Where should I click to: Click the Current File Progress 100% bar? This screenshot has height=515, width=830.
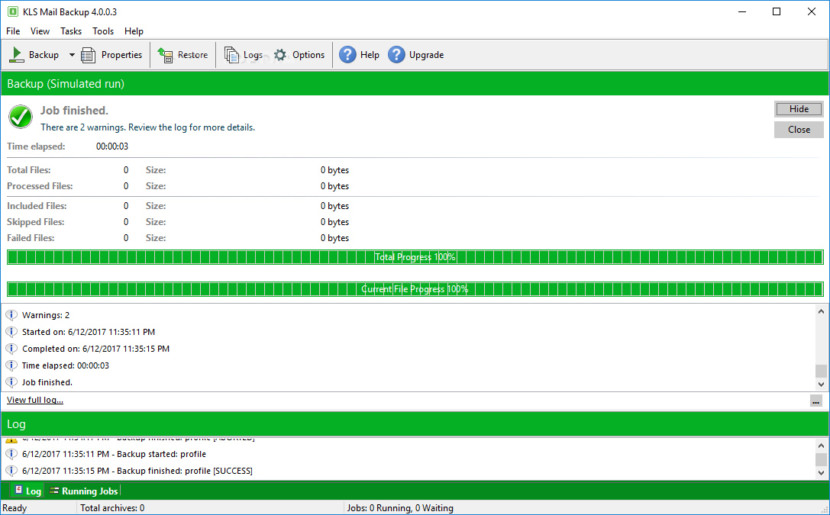click(x=415, y=289)
